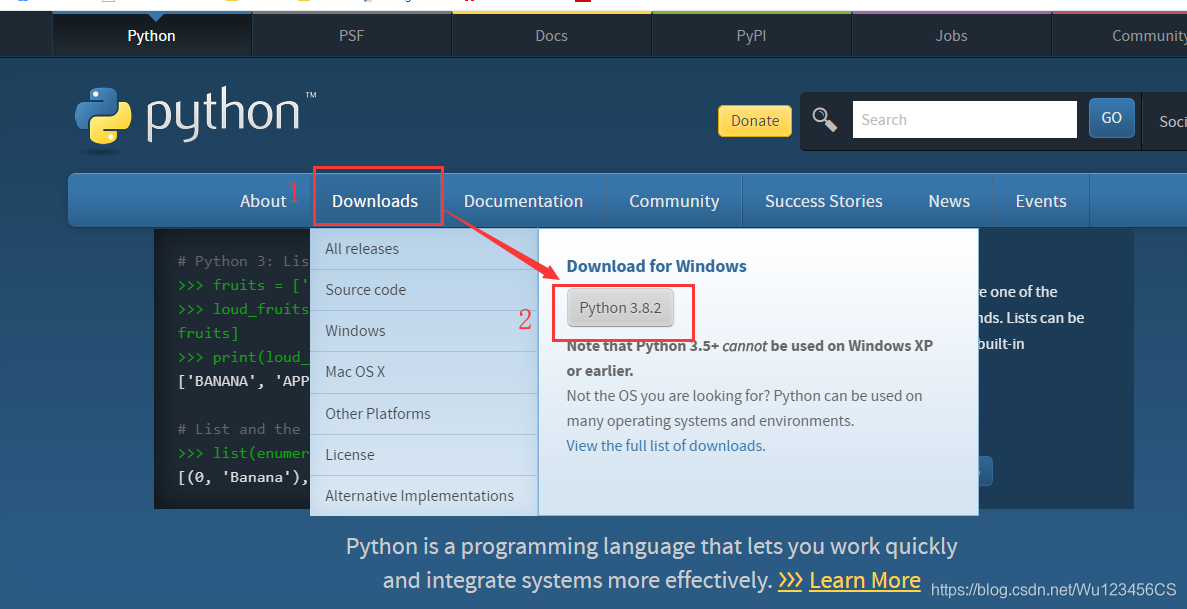Open the Community item in the main navigation

click(x=674, y=201)
